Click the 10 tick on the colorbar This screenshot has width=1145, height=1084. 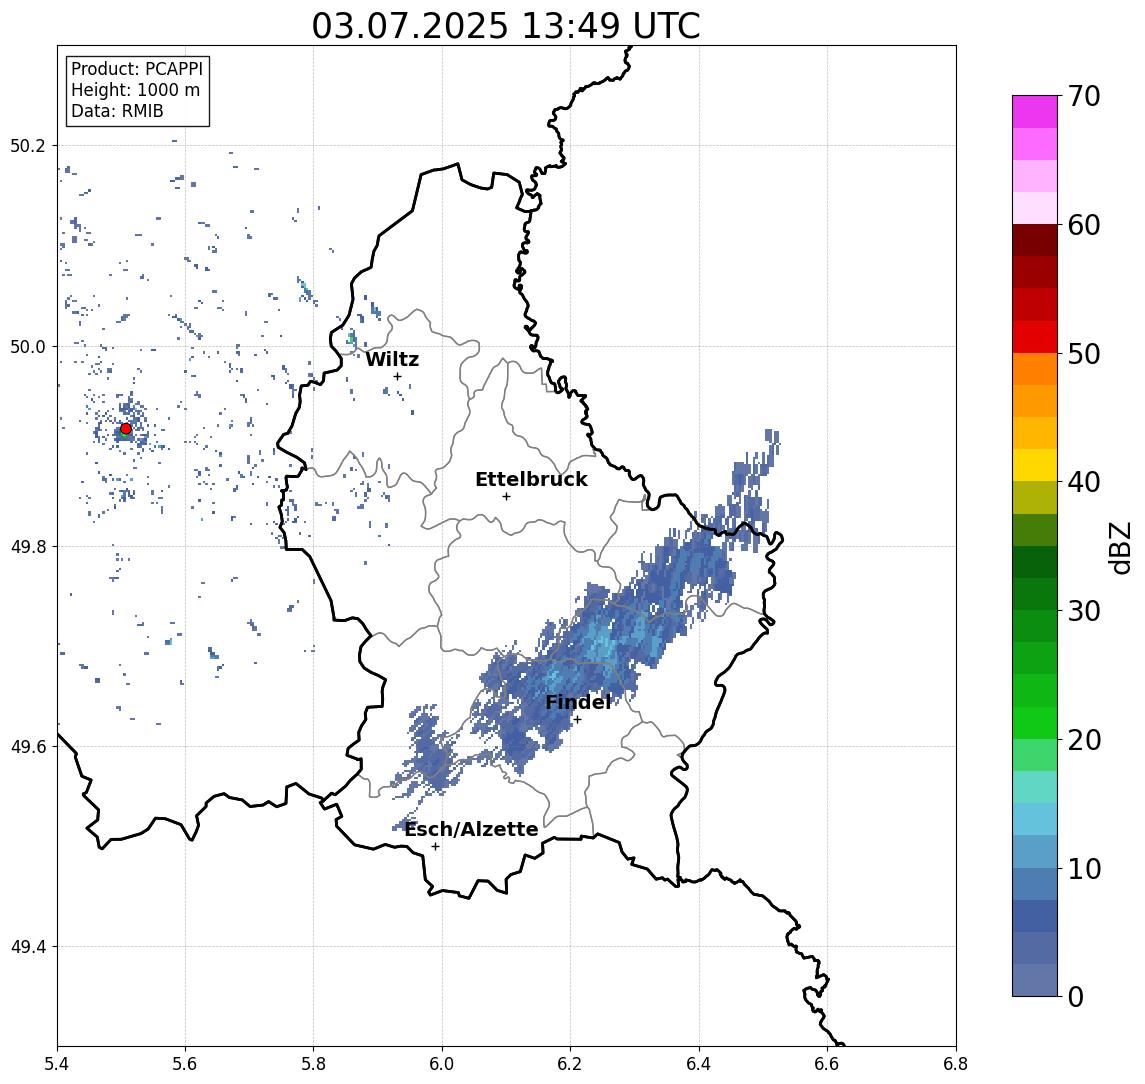(1084, 869)
